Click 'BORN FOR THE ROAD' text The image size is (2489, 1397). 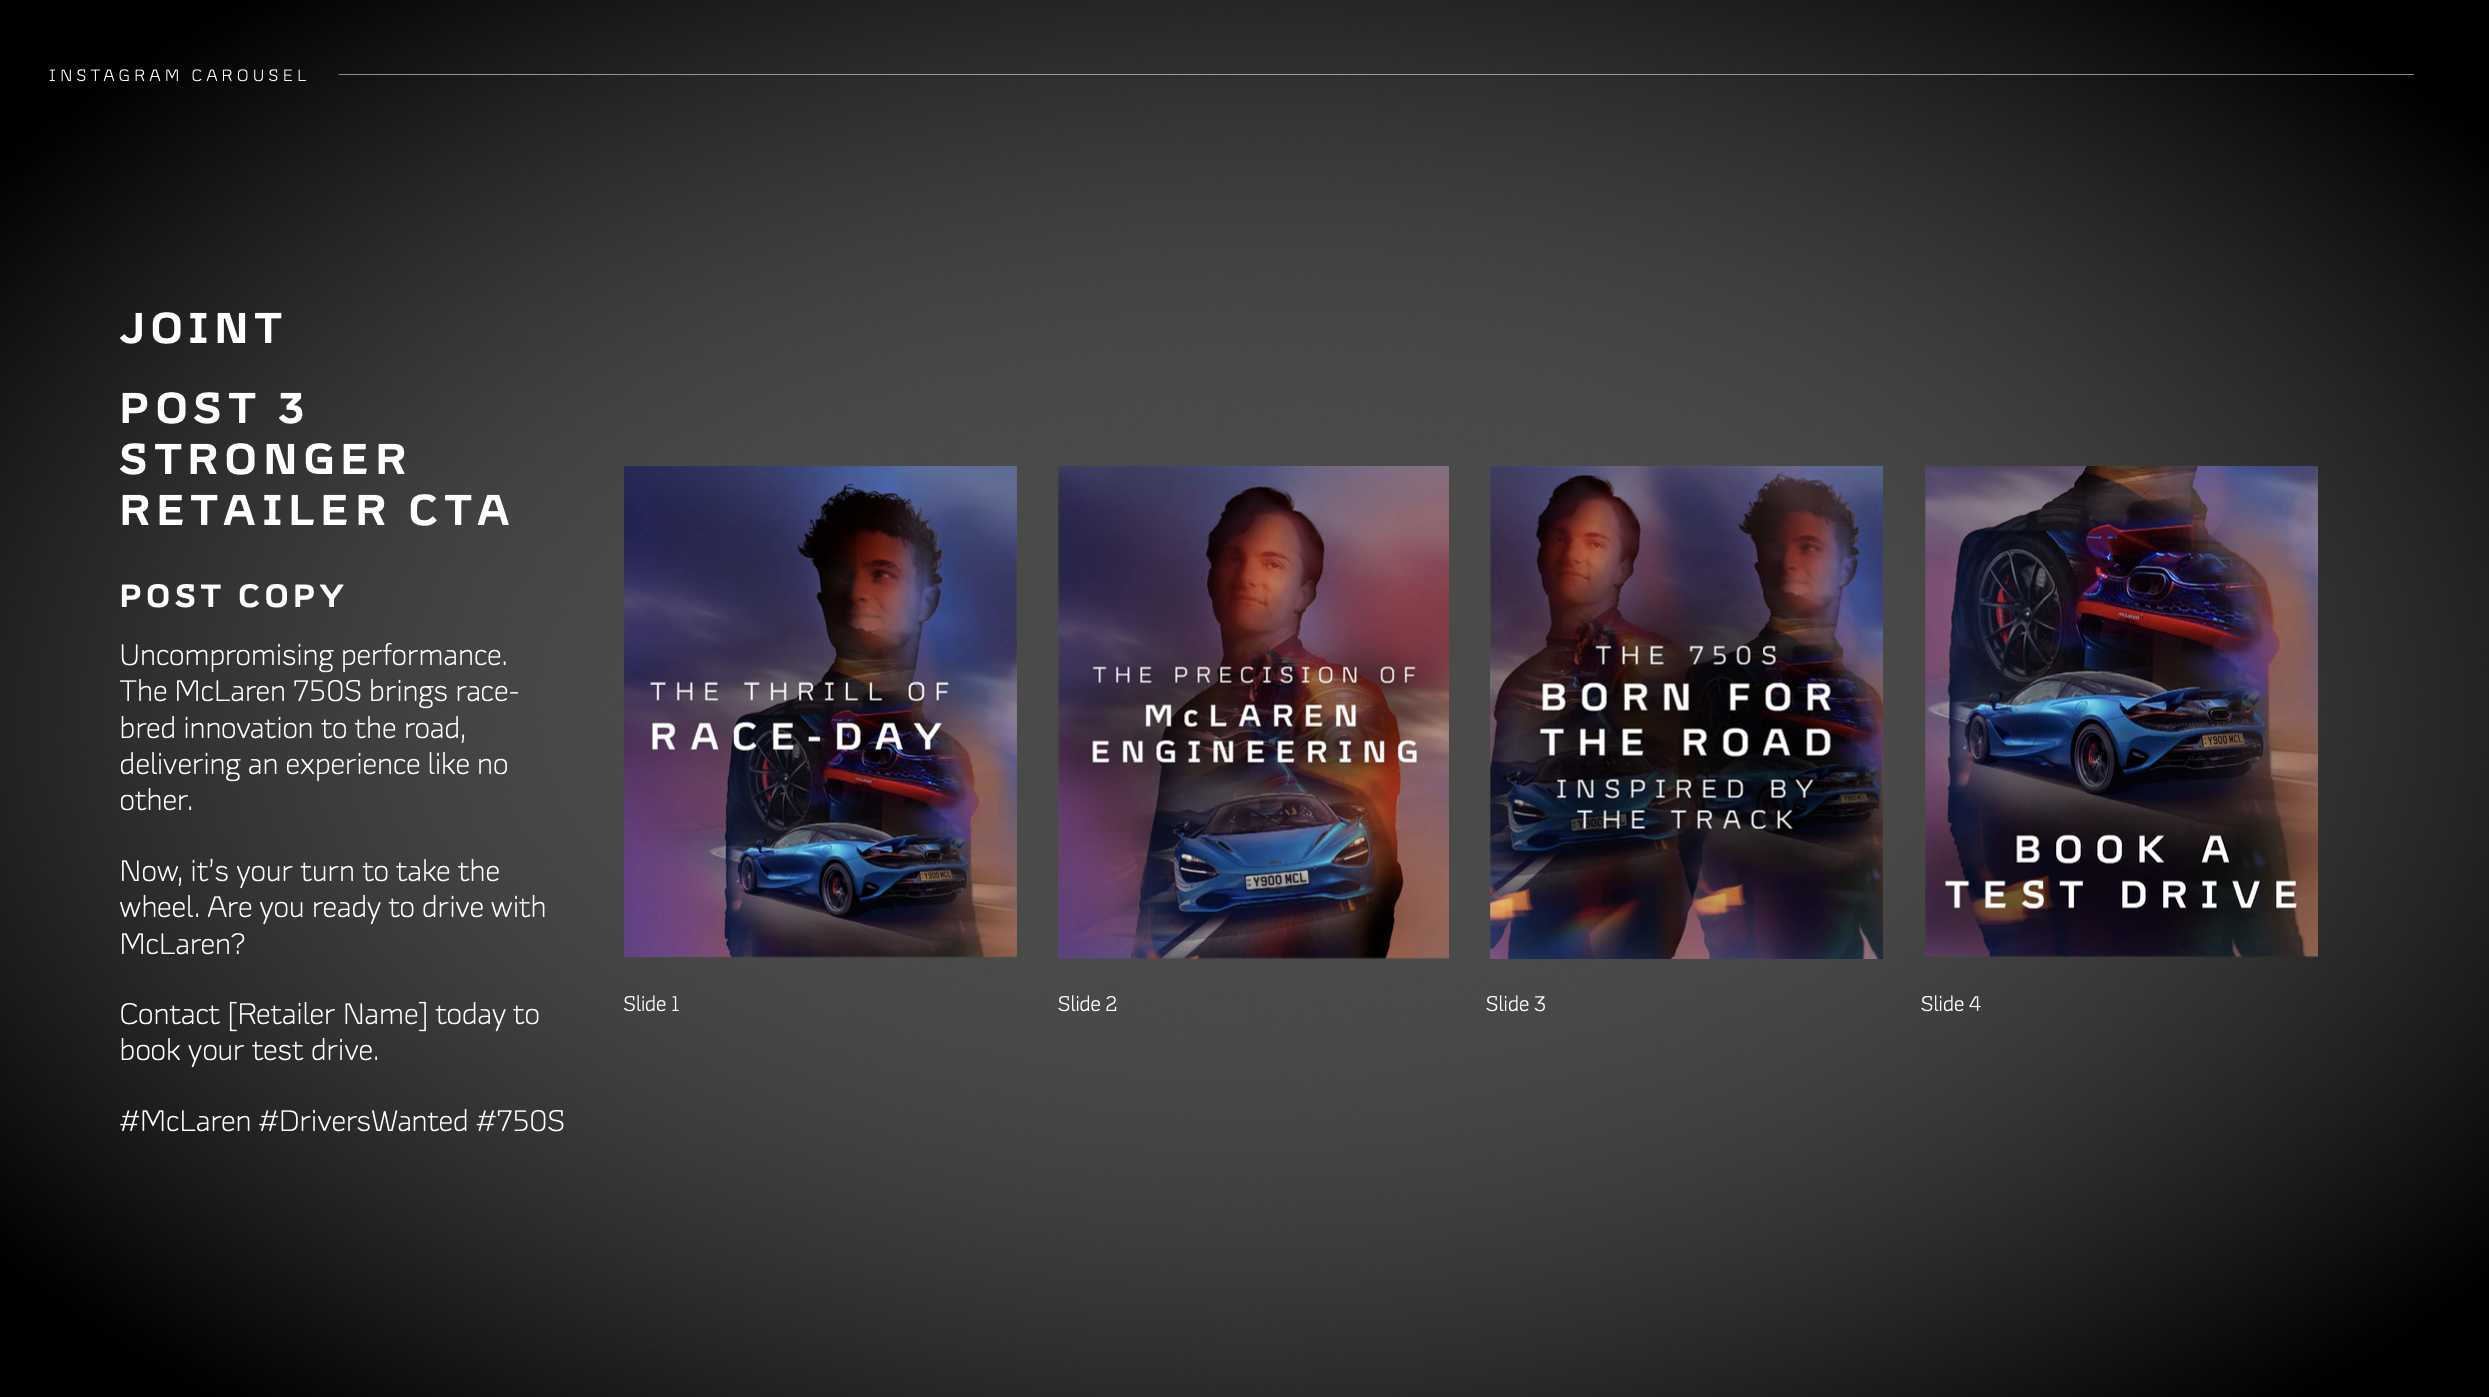point(1687,720)
